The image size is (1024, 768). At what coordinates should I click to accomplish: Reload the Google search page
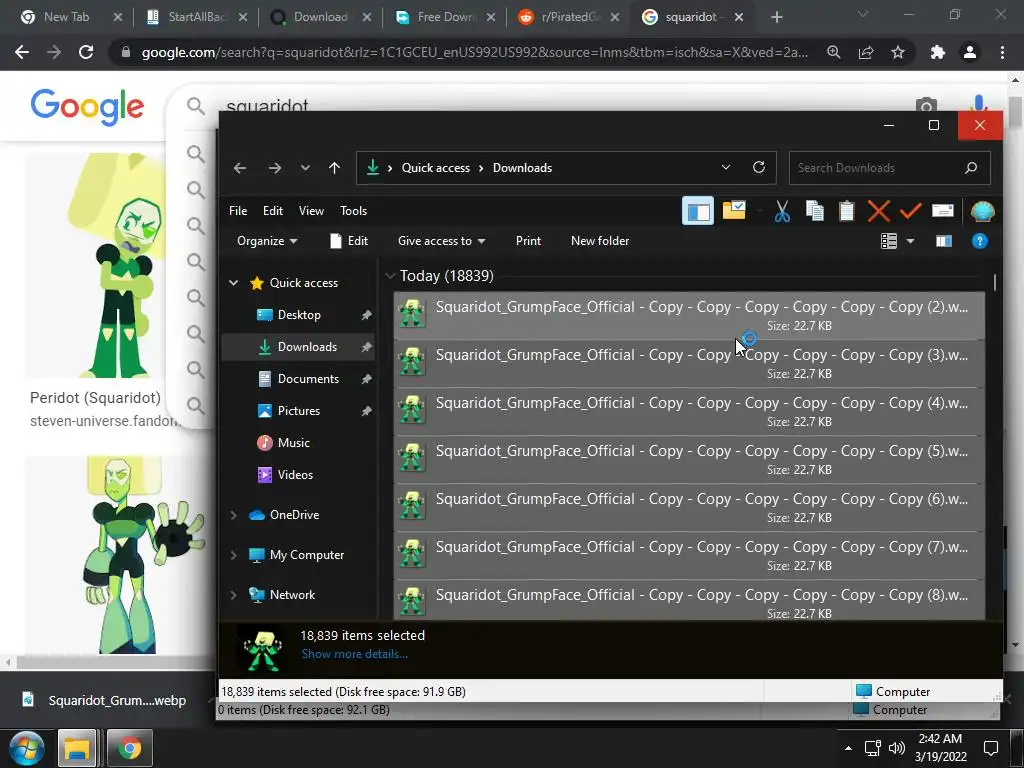pos(86,52)
